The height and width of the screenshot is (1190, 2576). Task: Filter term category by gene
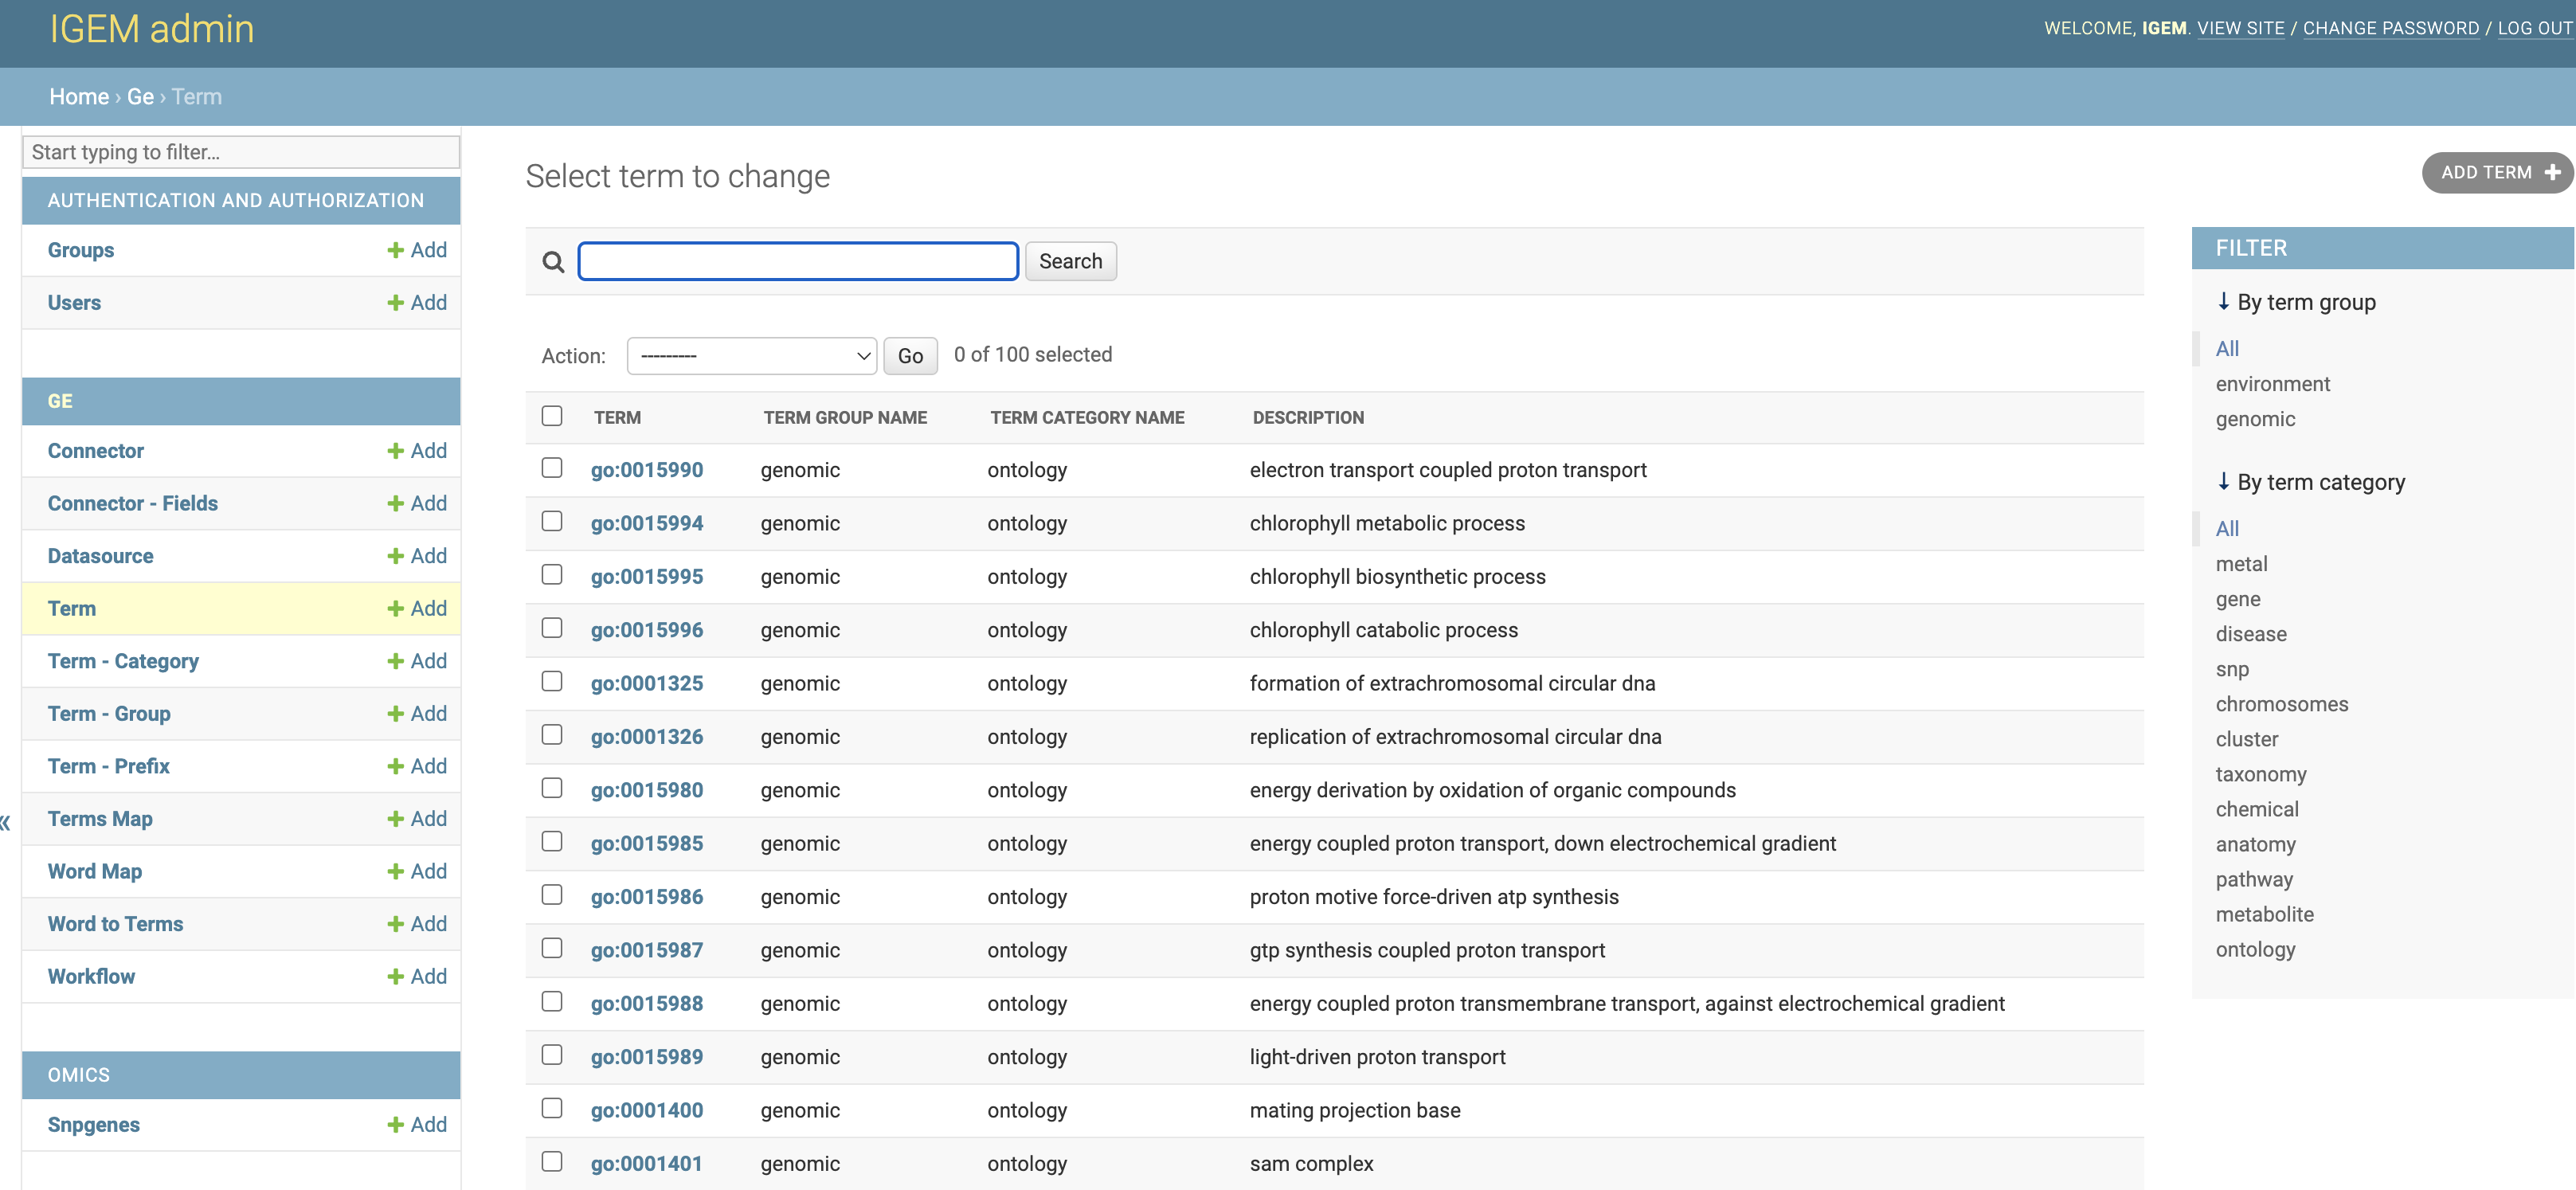[2238, 599]
